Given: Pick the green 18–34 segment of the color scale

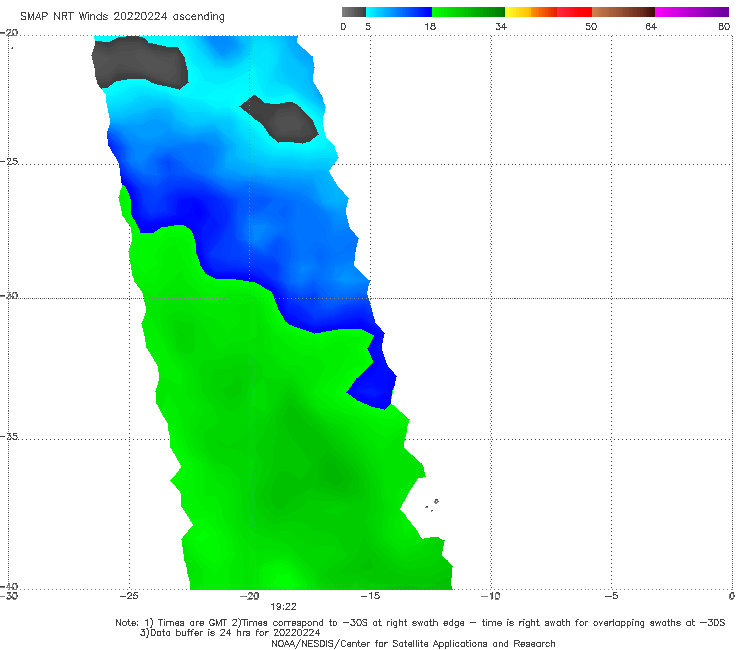Looking at the screenshot, I should tap(468, 12).
